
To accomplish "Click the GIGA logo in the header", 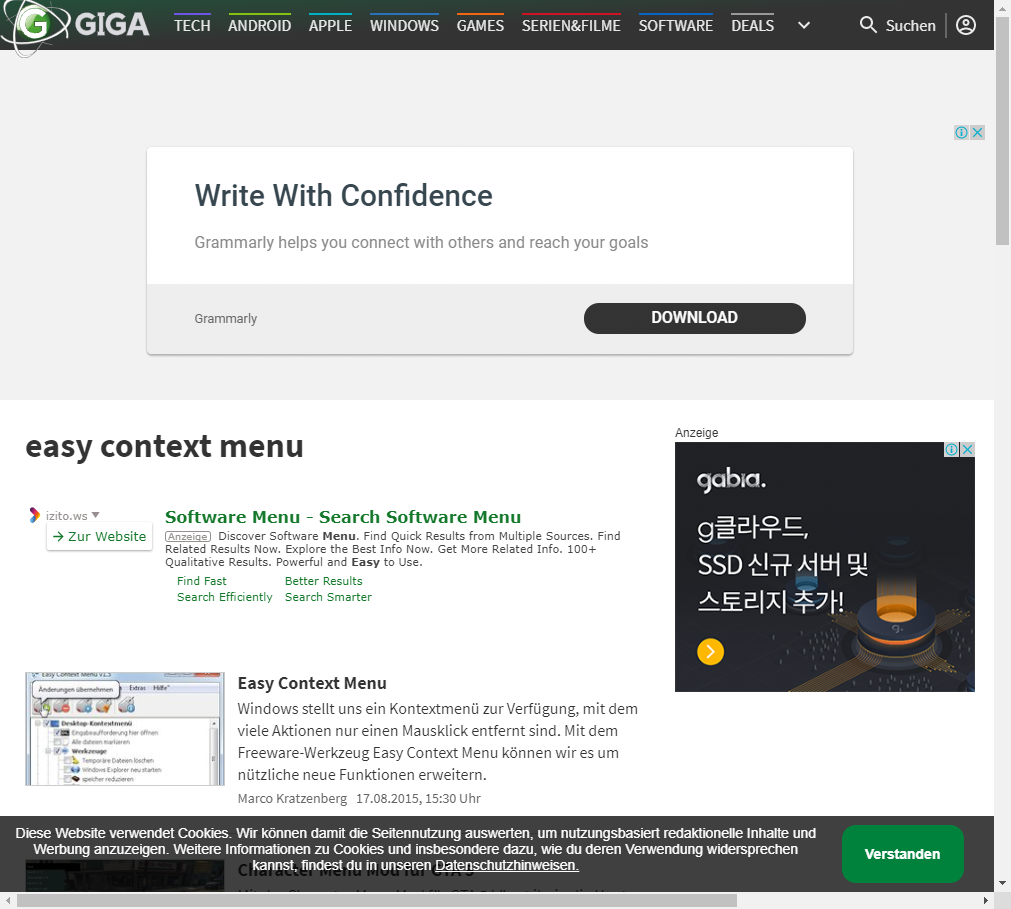I will [75, 26].
